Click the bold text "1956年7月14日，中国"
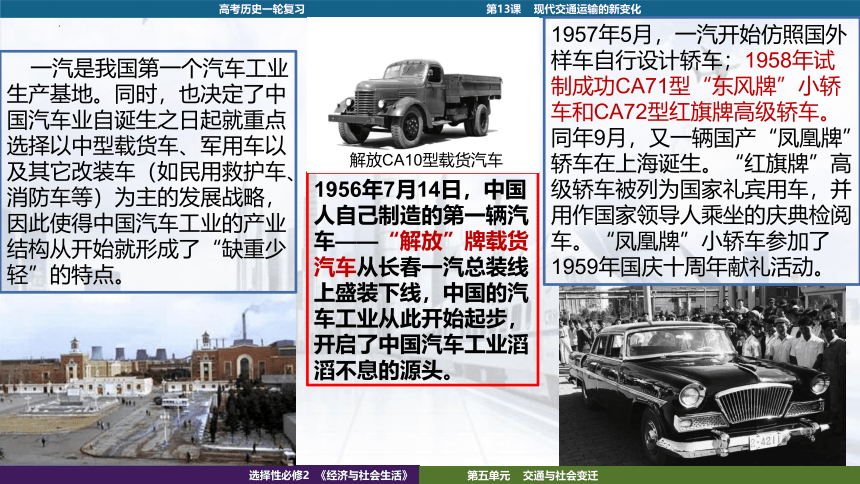 [421, 190]
